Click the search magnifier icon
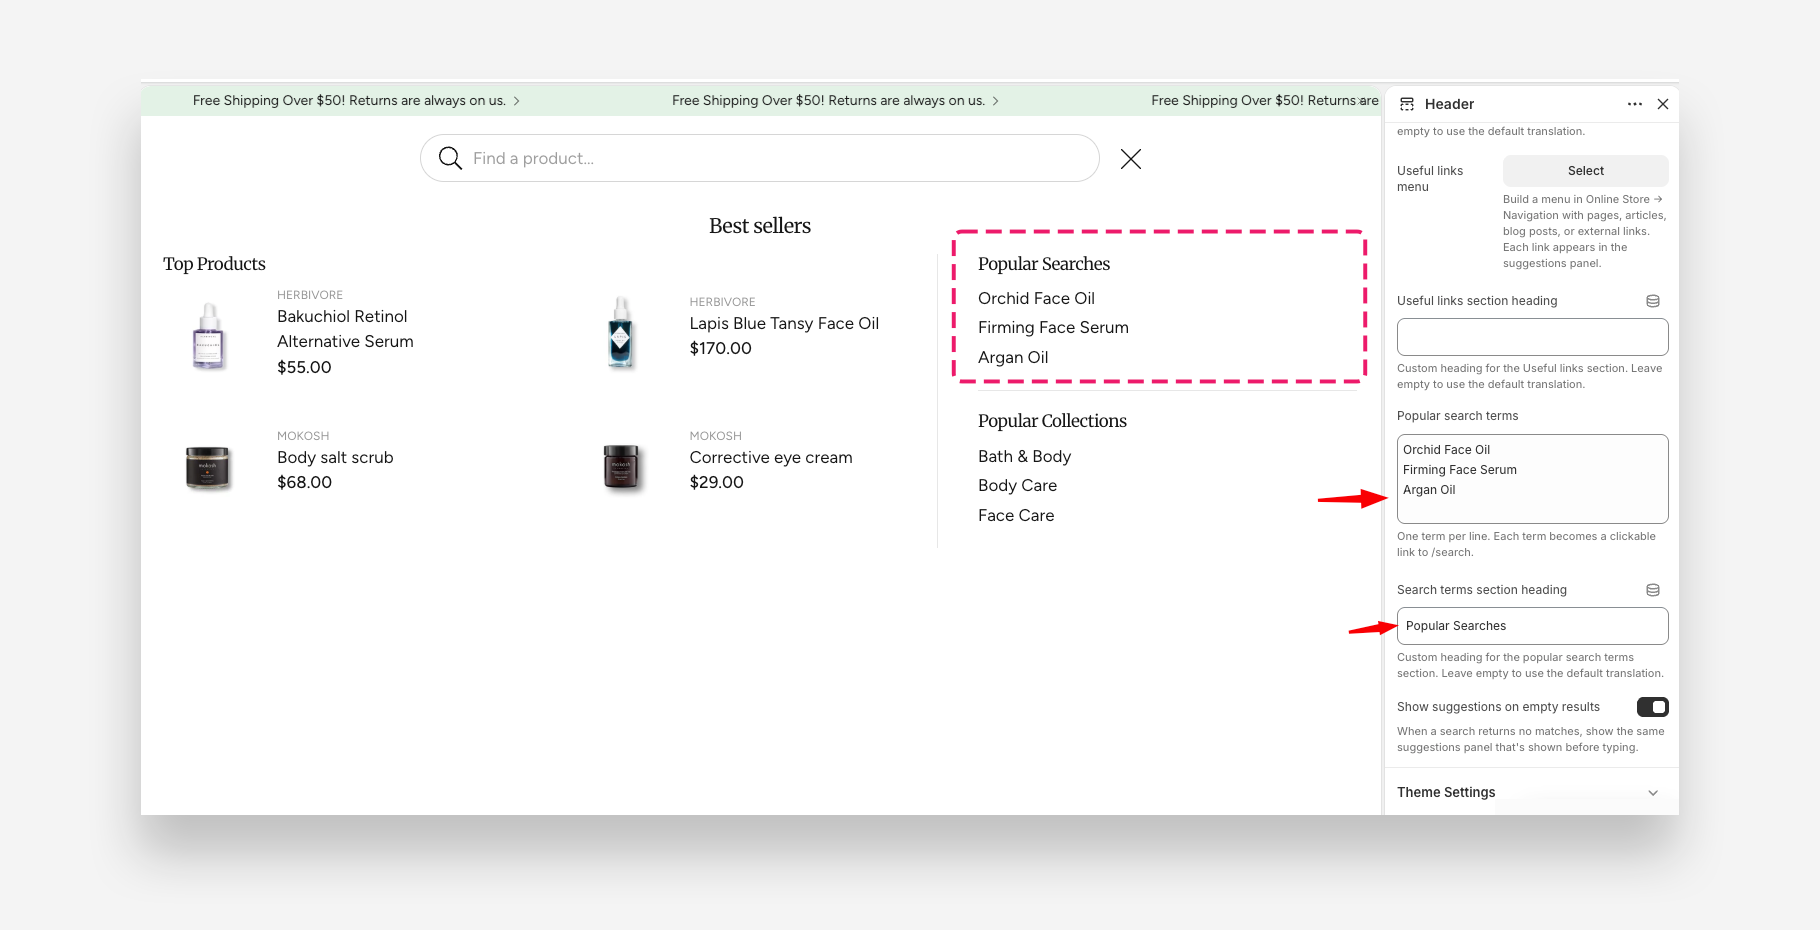 (450, 158)
